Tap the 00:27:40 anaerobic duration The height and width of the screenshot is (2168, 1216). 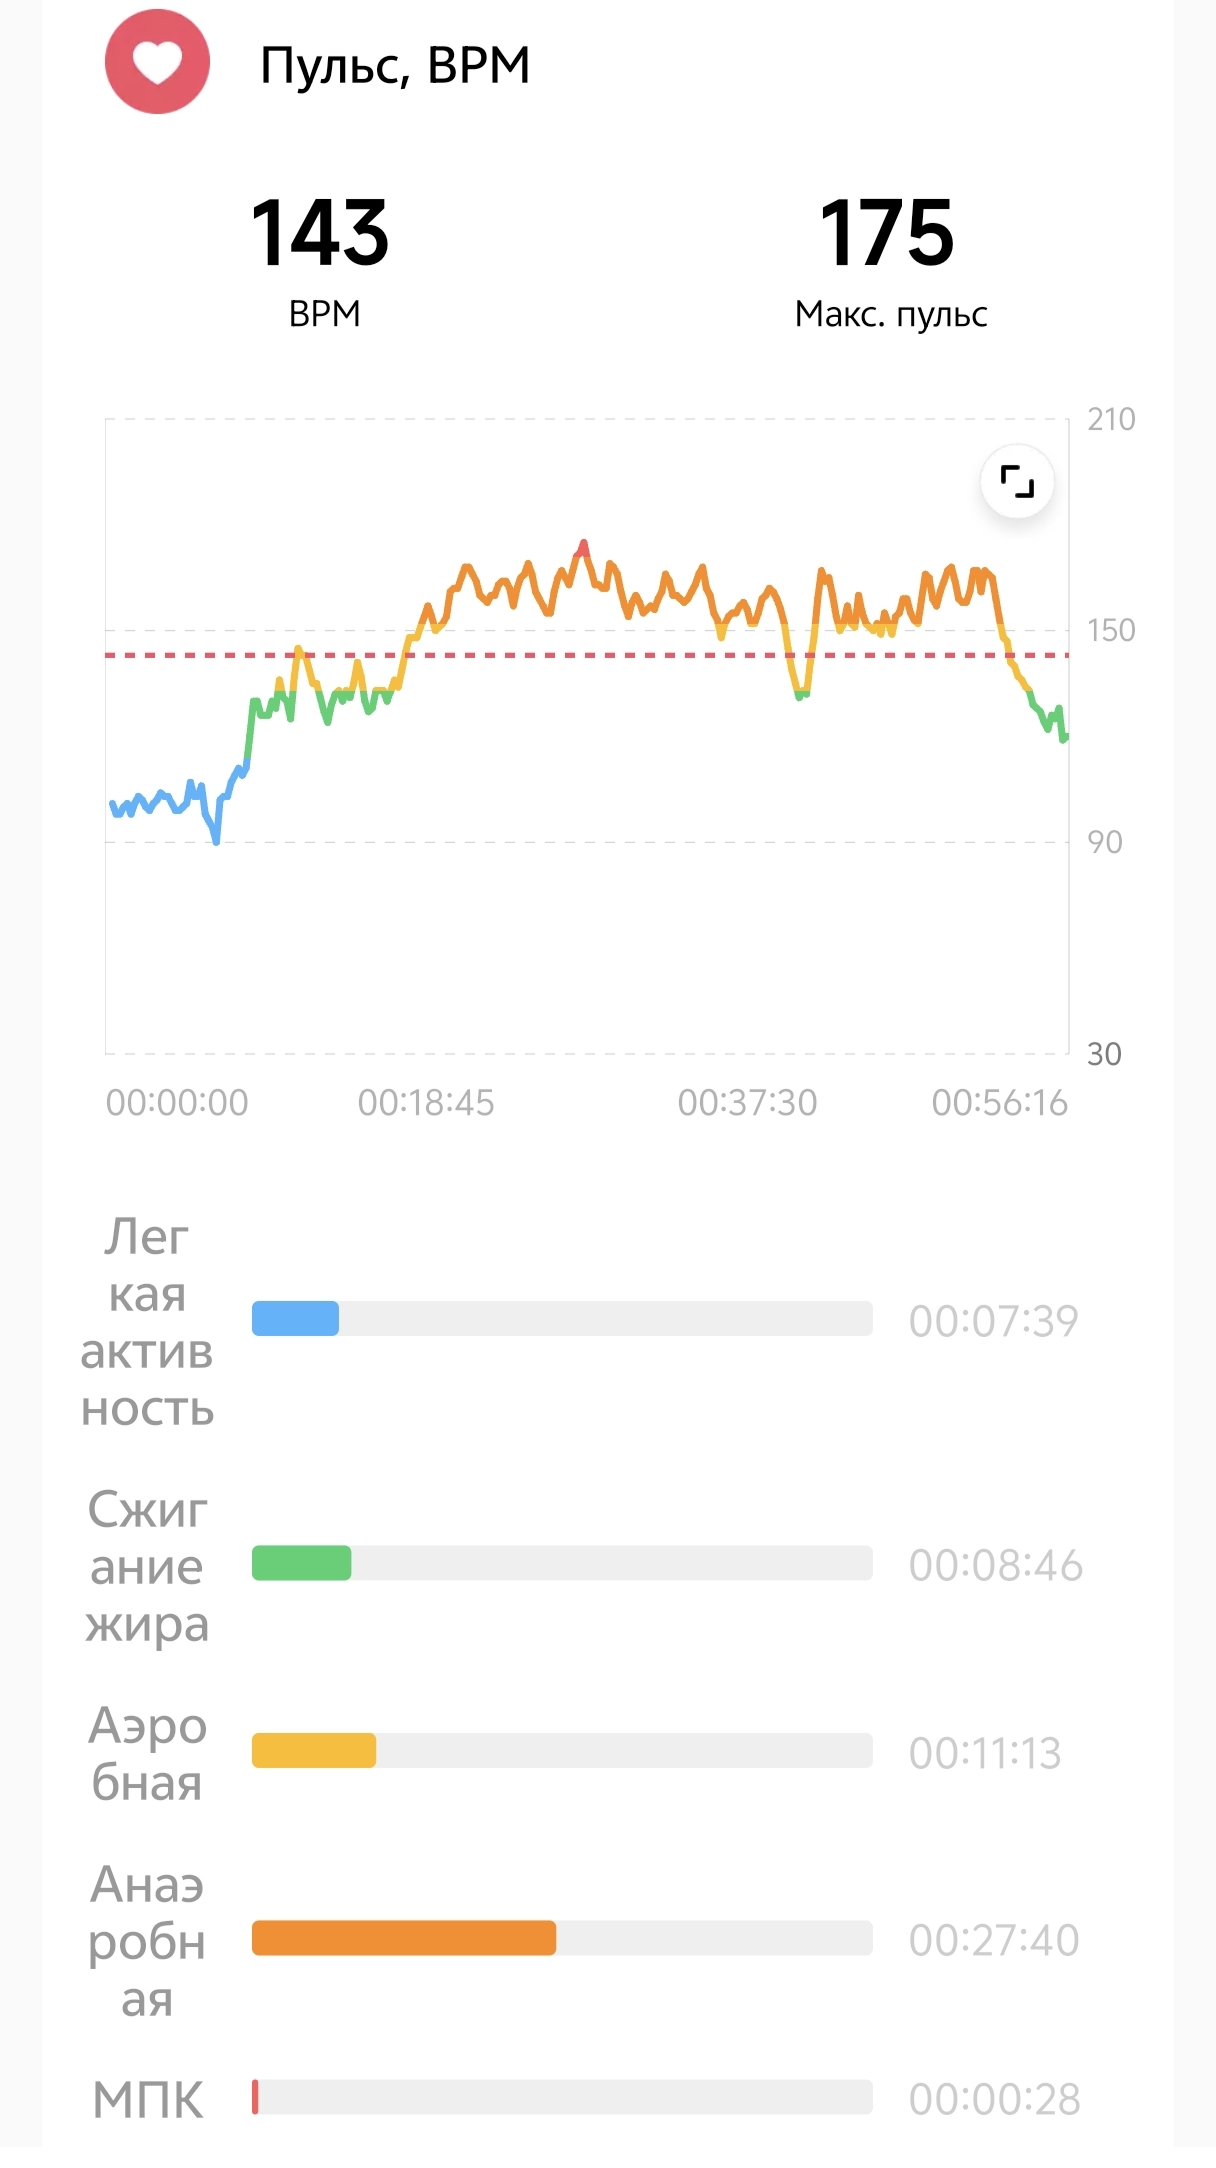coord(994,1940)
